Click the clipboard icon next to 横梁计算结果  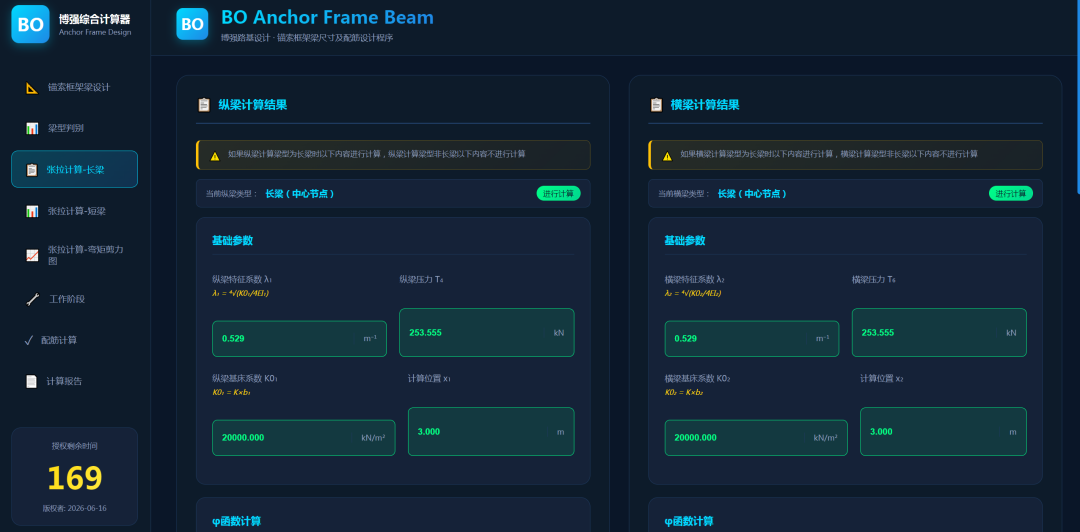[x=656, y=105]
